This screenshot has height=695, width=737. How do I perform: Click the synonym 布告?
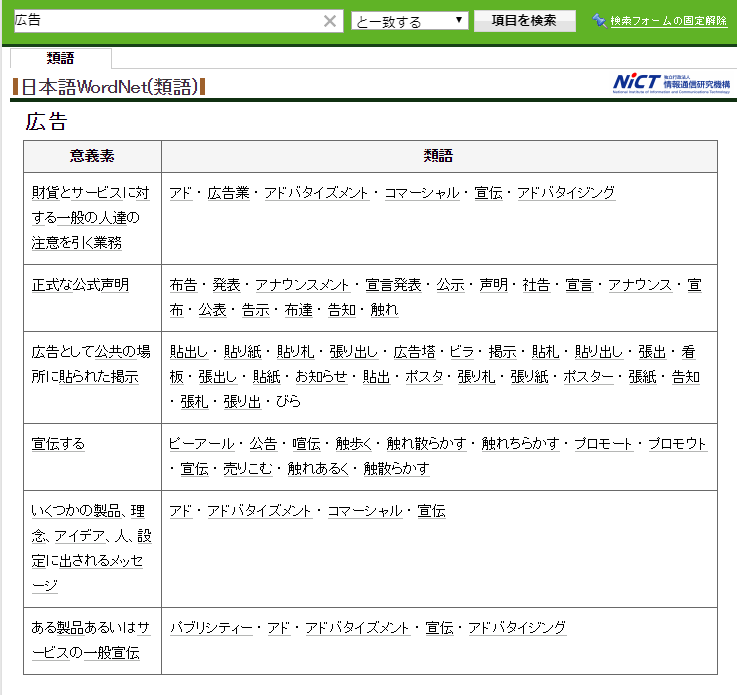point(183,285)
